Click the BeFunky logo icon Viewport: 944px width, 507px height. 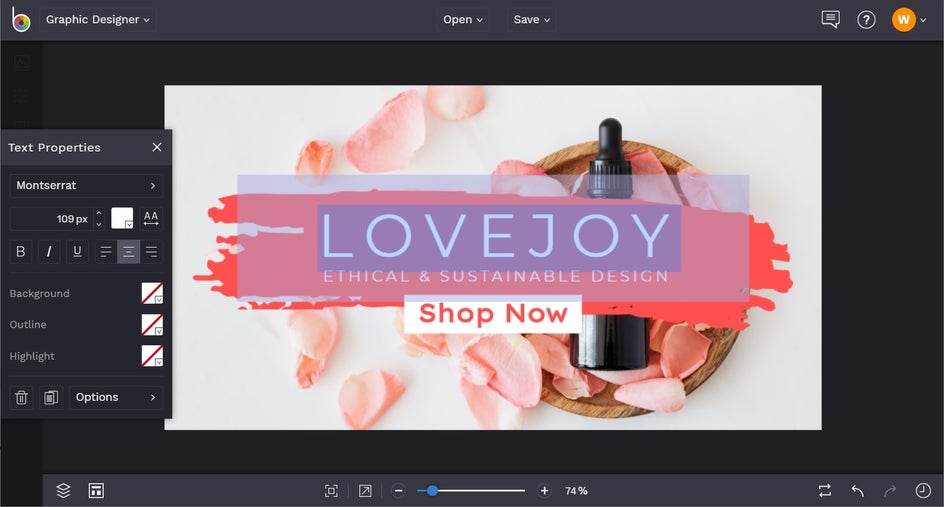pos(21,19)
